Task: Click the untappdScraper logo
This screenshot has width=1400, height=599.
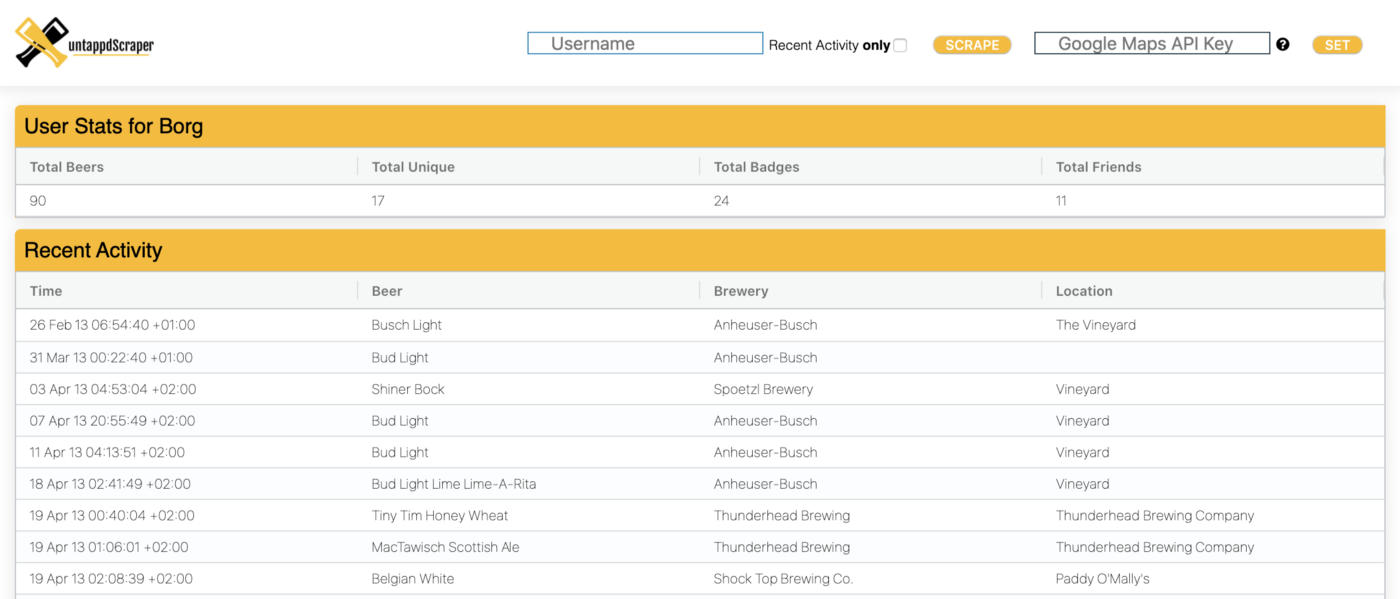Action: pyautogui.click(x=85, y=44)
